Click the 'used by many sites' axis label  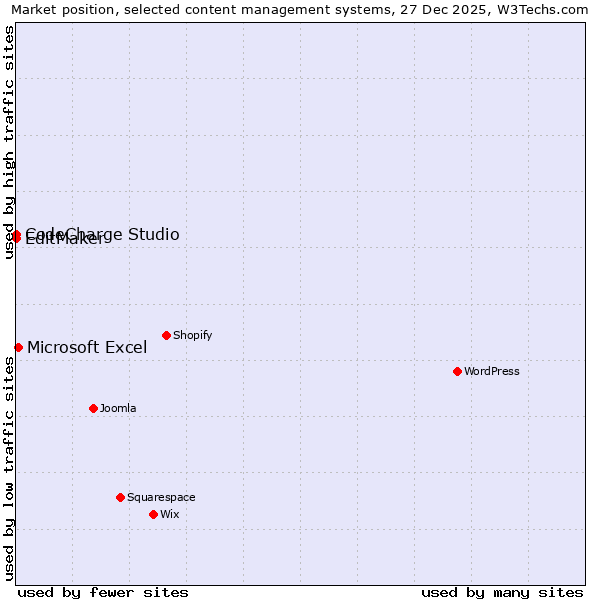[502, 593]
